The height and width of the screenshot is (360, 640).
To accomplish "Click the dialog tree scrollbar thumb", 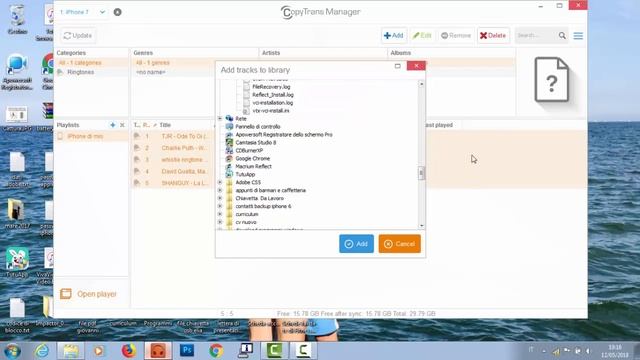I will pos(421,173).
